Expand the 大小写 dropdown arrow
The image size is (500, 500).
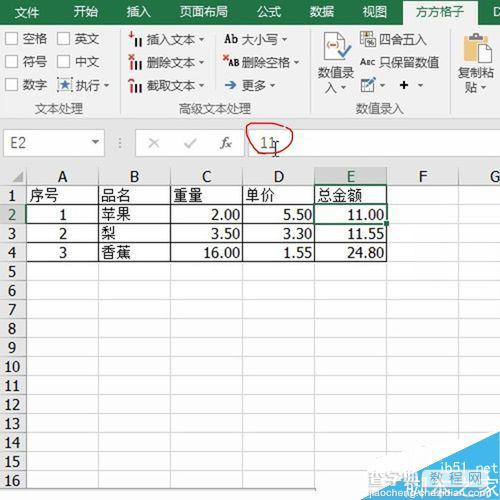284,40
